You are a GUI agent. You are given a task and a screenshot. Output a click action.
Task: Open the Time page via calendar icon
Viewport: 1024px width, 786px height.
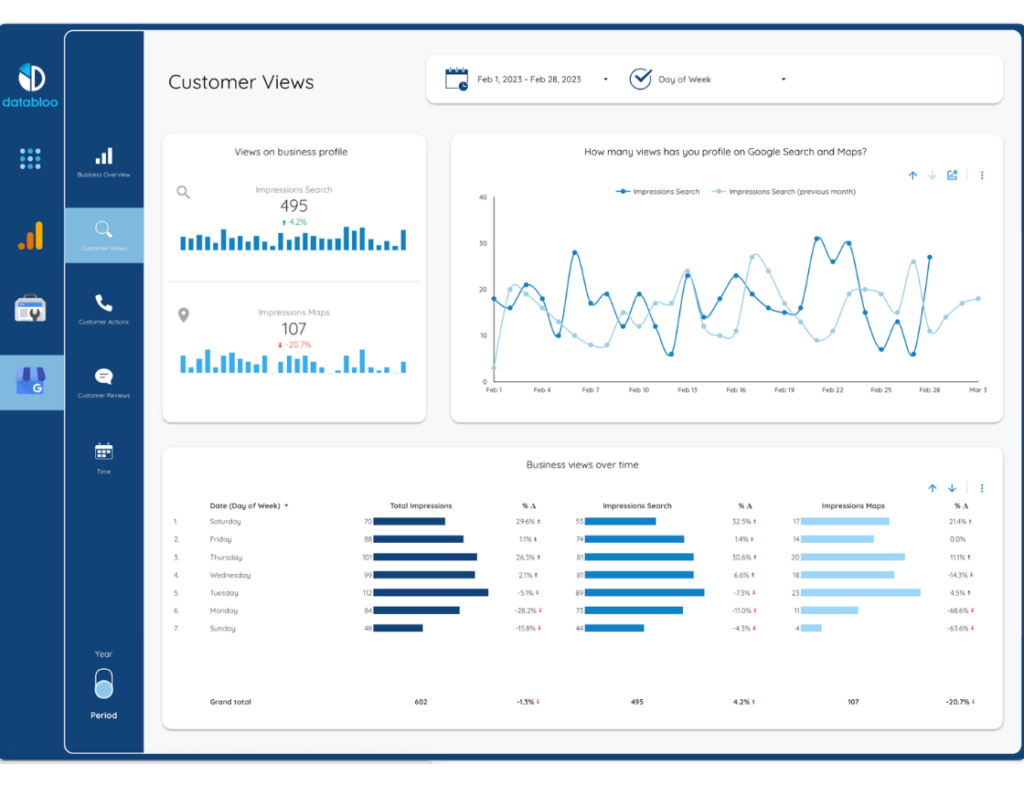click(103, 453)
